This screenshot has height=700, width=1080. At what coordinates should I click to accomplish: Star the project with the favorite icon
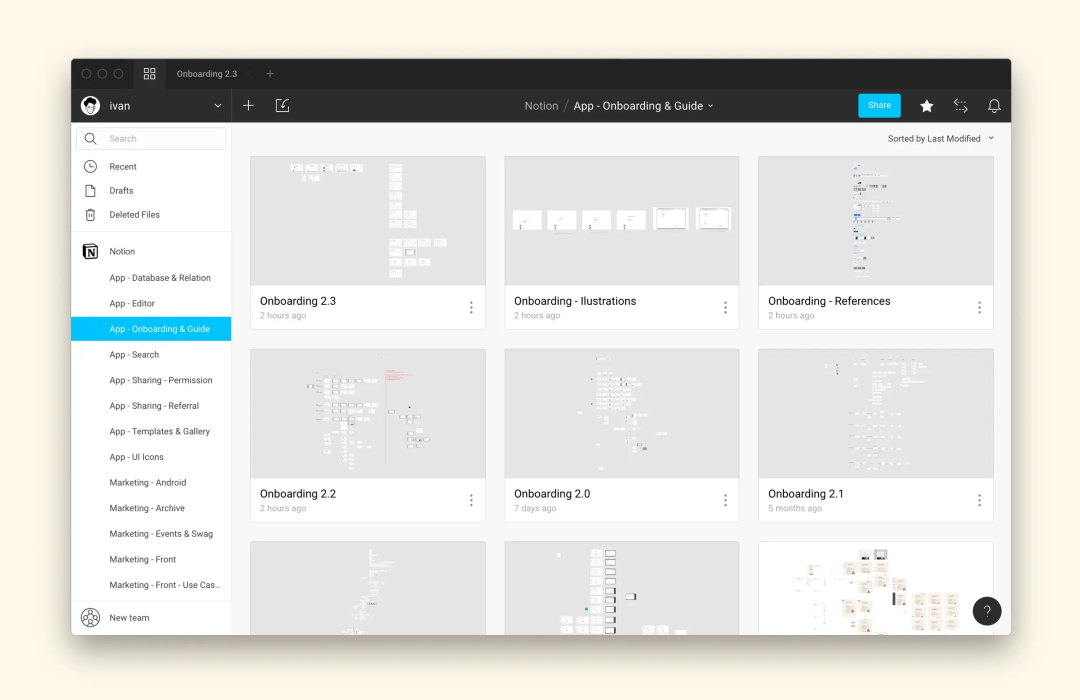point(926,105)
